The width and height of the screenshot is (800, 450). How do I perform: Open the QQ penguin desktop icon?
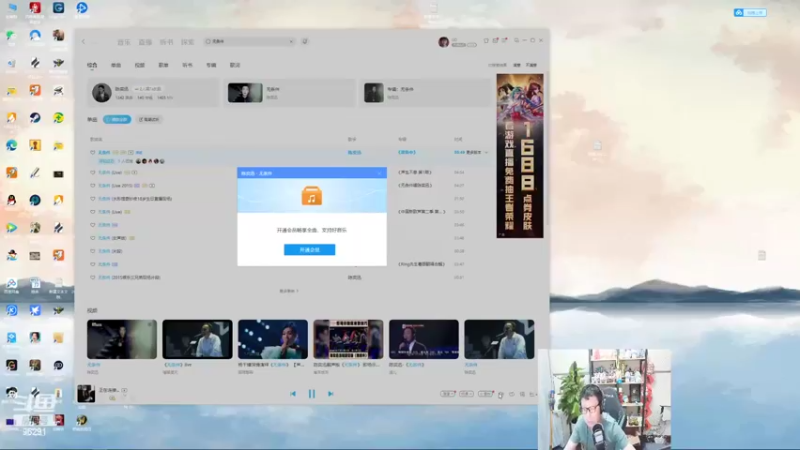[11, 200]
